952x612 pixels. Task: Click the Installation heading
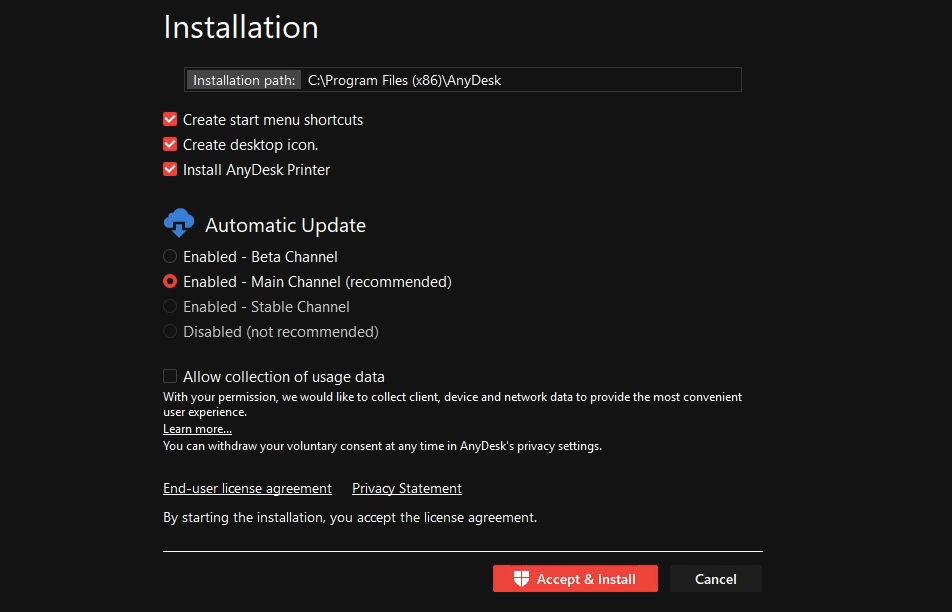[x=241, y=27]
